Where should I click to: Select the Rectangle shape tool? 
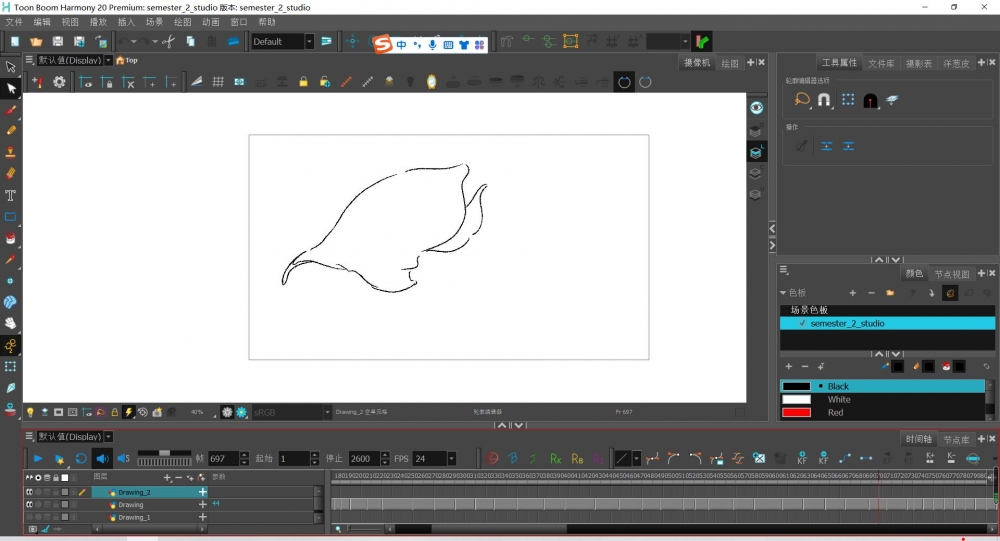(11, 216)
